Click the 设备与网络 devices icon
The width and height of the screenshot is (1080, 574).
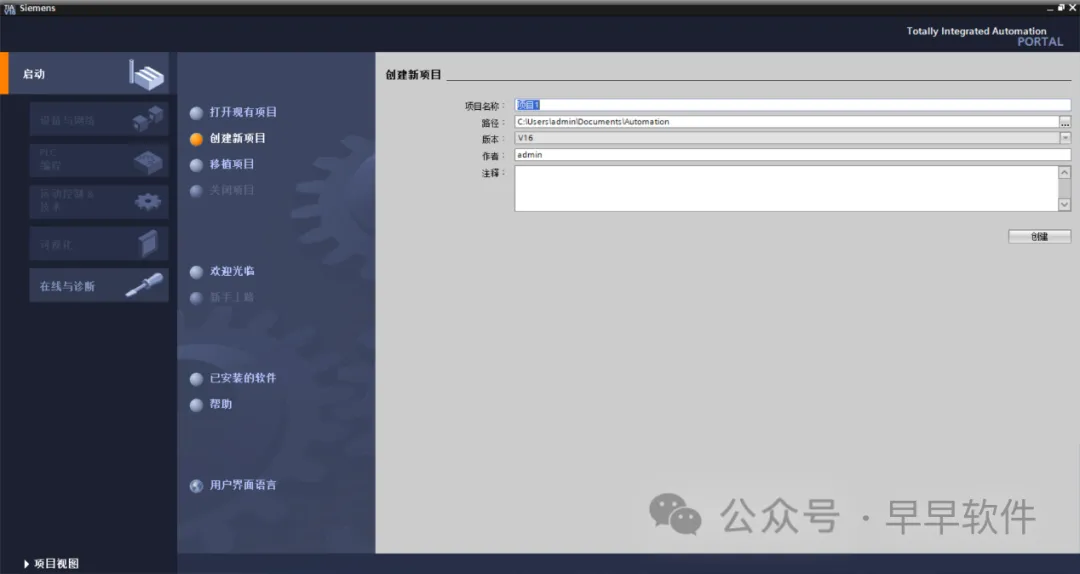point(148,119)
